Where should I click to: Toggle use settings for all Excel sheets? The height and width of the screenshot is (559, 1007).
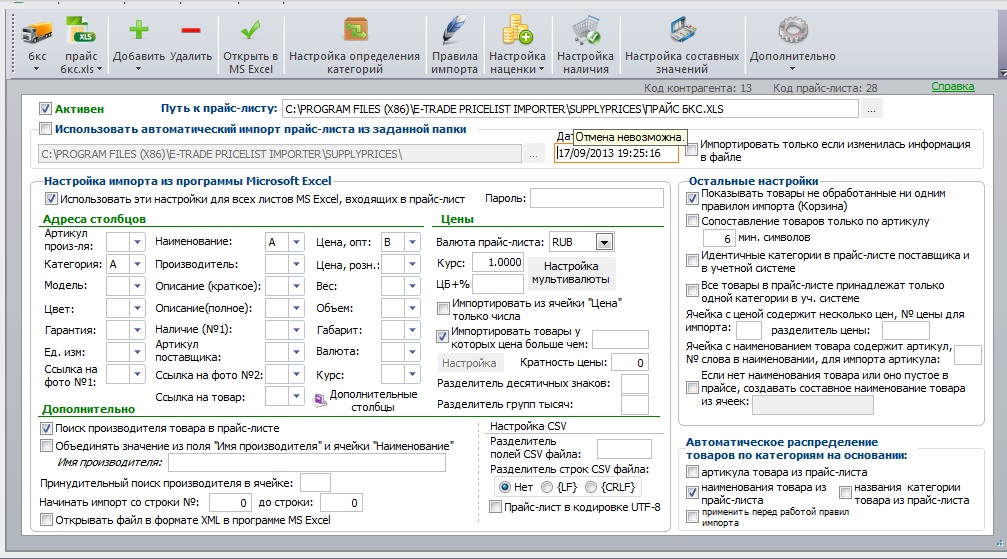click(51, 199)
